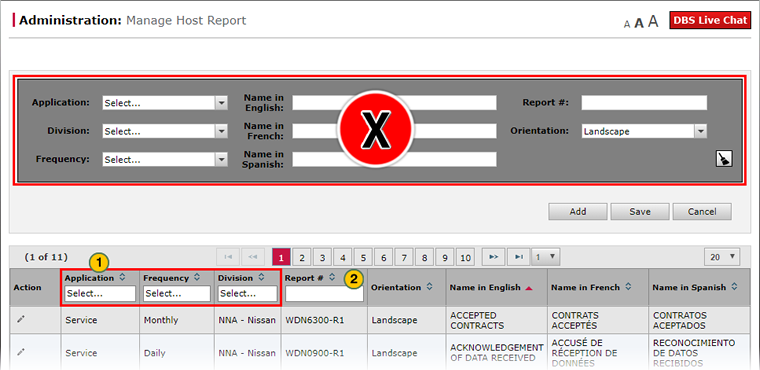The width and height of the screenshot is (760, 370).
Task: Sort by Division column arrows
Action: (x=261, y=278)
